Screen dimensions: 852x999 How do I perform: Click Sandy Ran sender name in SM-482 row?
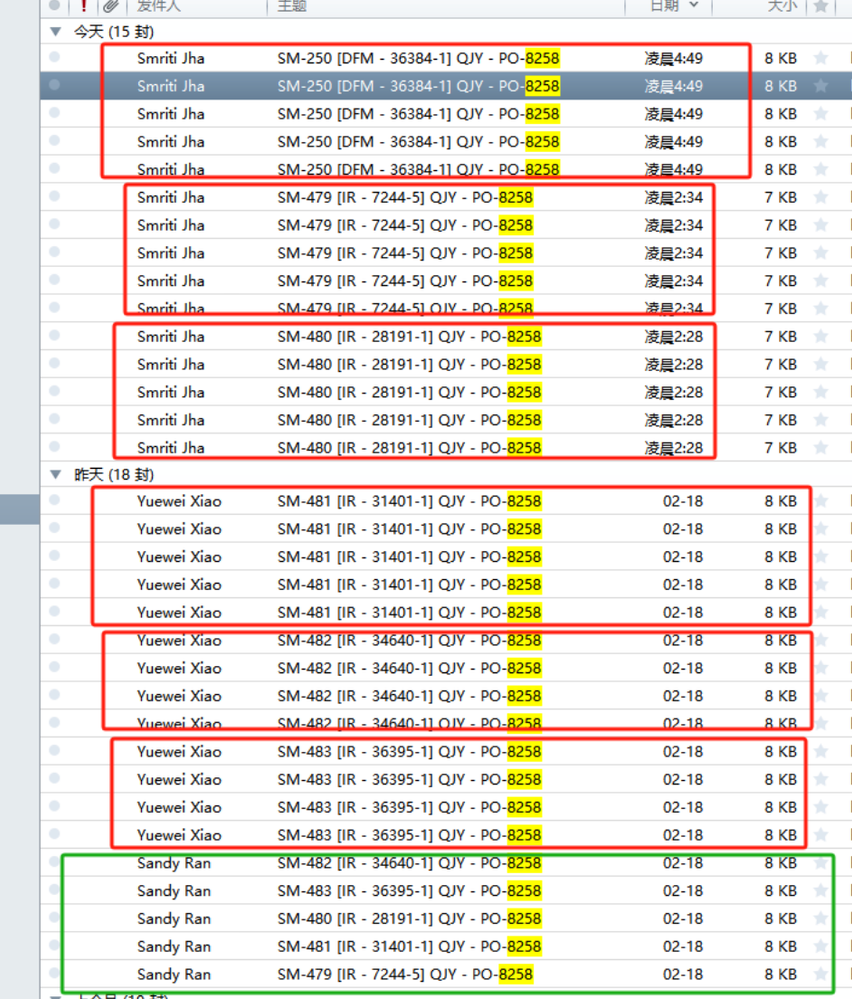pos(174,863)
